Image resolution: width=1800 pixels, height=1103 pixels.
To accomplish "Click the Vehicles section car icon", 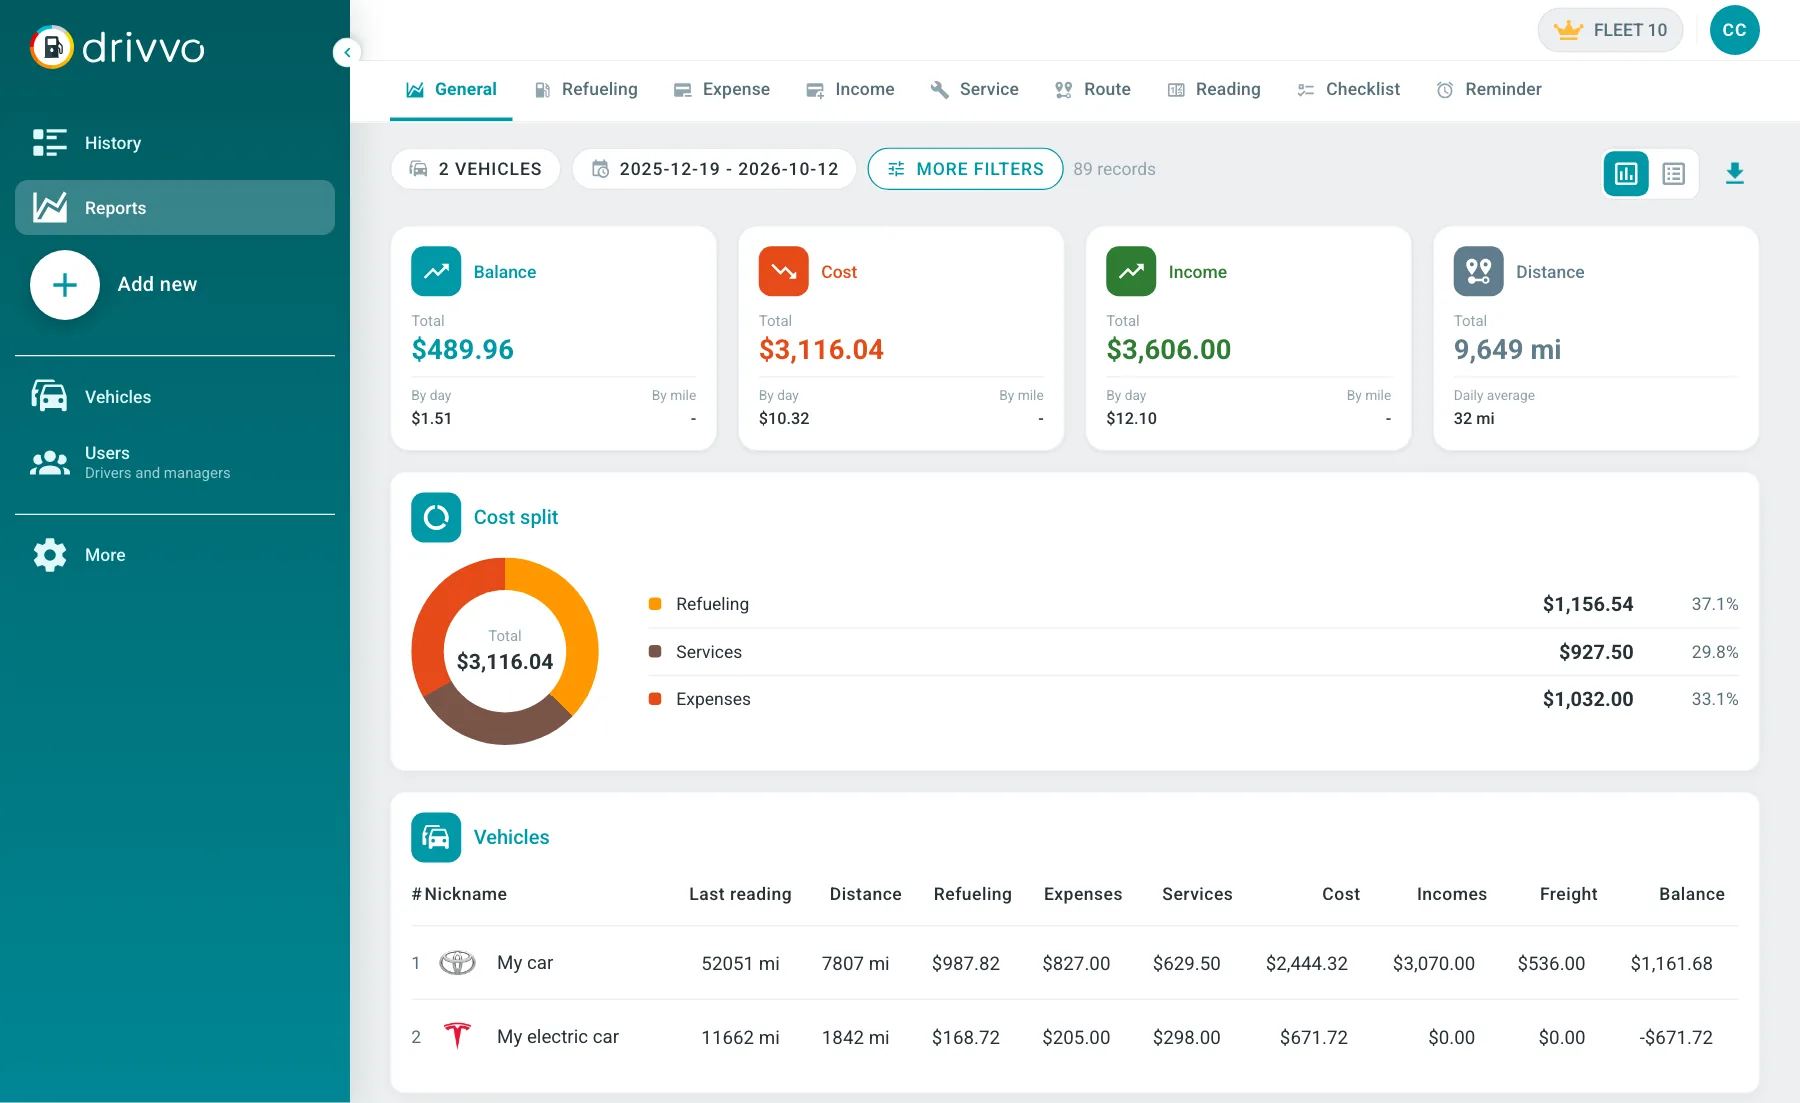I will [436, 837].
